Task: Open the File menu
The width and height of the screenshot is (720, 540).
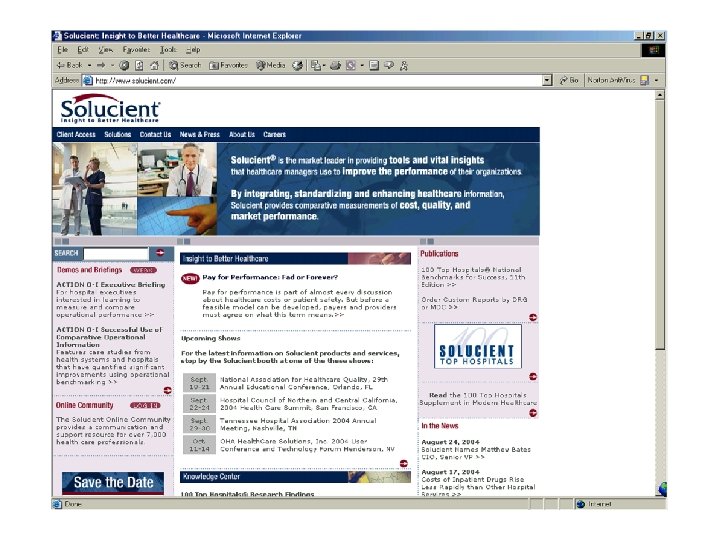Action: pyautogui.click(x=62, y=50)
